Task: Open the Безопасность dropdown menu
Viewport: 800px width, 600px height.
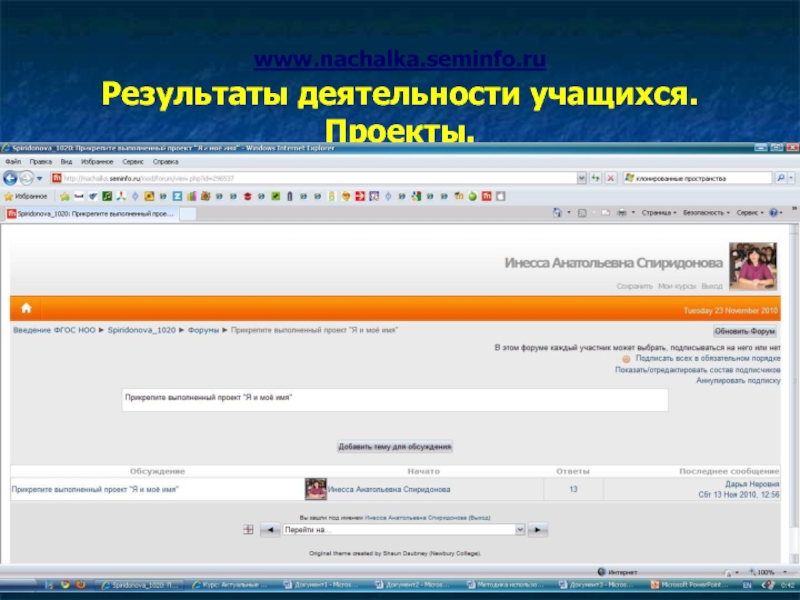Action: tap(706, 213)
